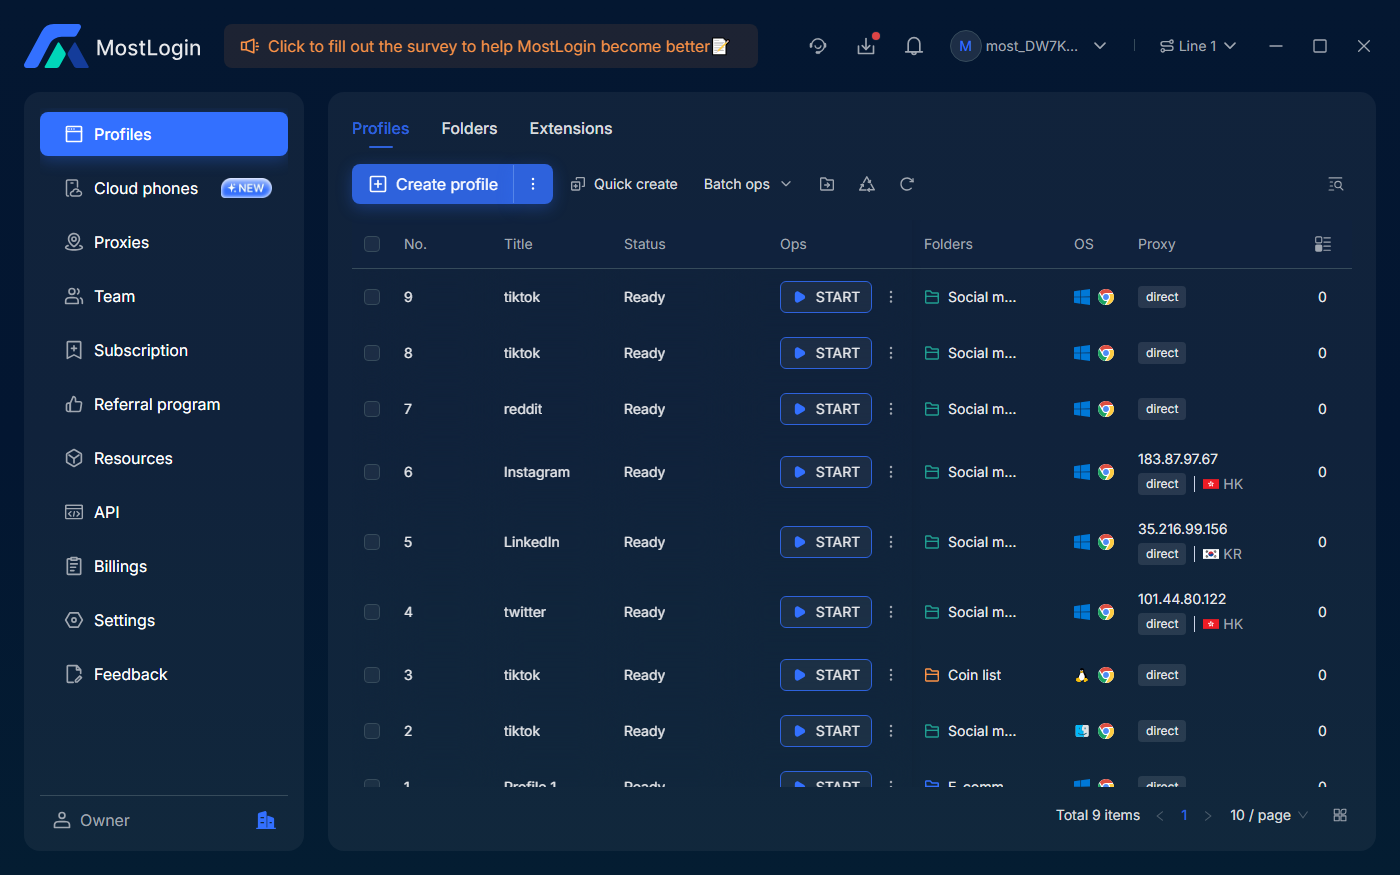Open the 10 / page size dropdown

pyautogui.click(x=1268, y=815)
